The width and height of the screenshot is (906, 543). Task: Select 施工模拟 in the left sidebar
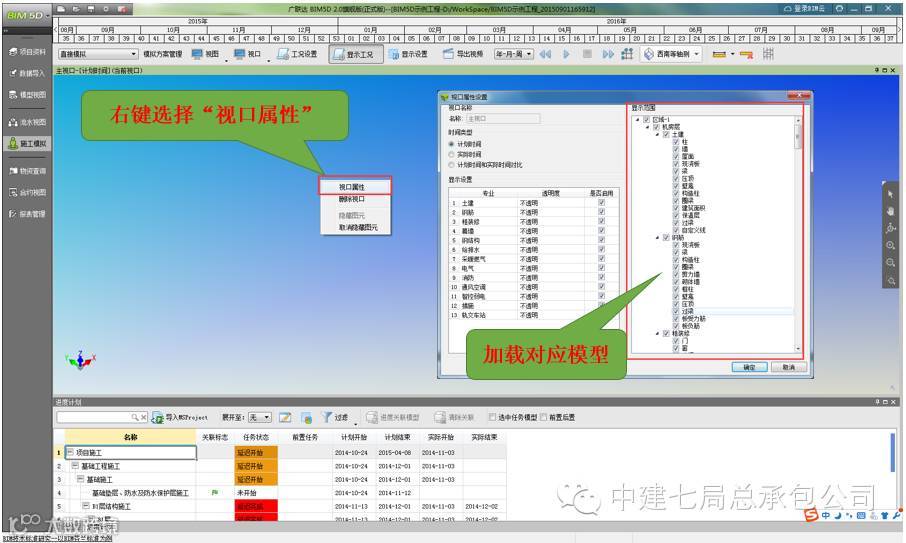tap(27, 143)
